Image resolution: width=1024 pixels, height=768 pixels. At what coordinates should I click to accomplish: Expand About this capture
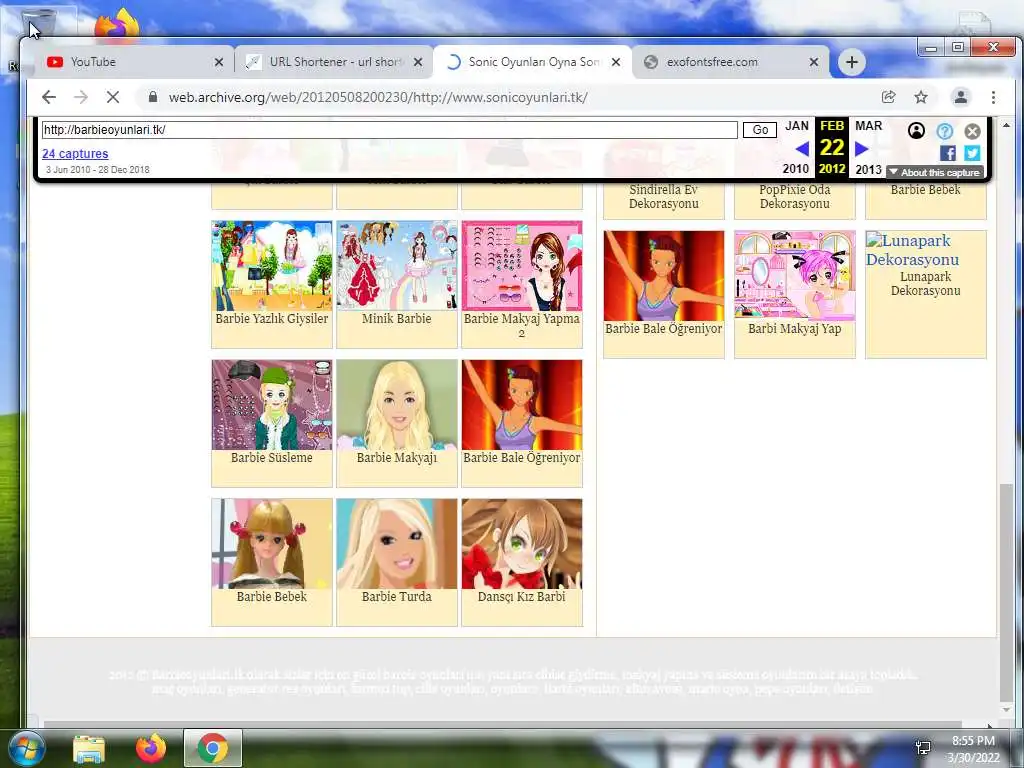coord(935,172)
